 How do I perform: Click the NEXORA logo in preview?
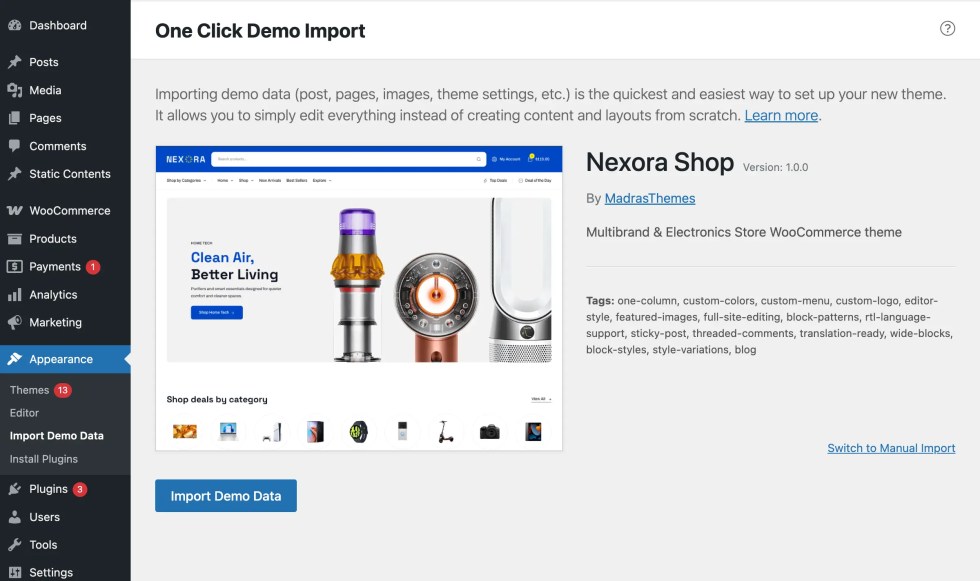(185, 159)
